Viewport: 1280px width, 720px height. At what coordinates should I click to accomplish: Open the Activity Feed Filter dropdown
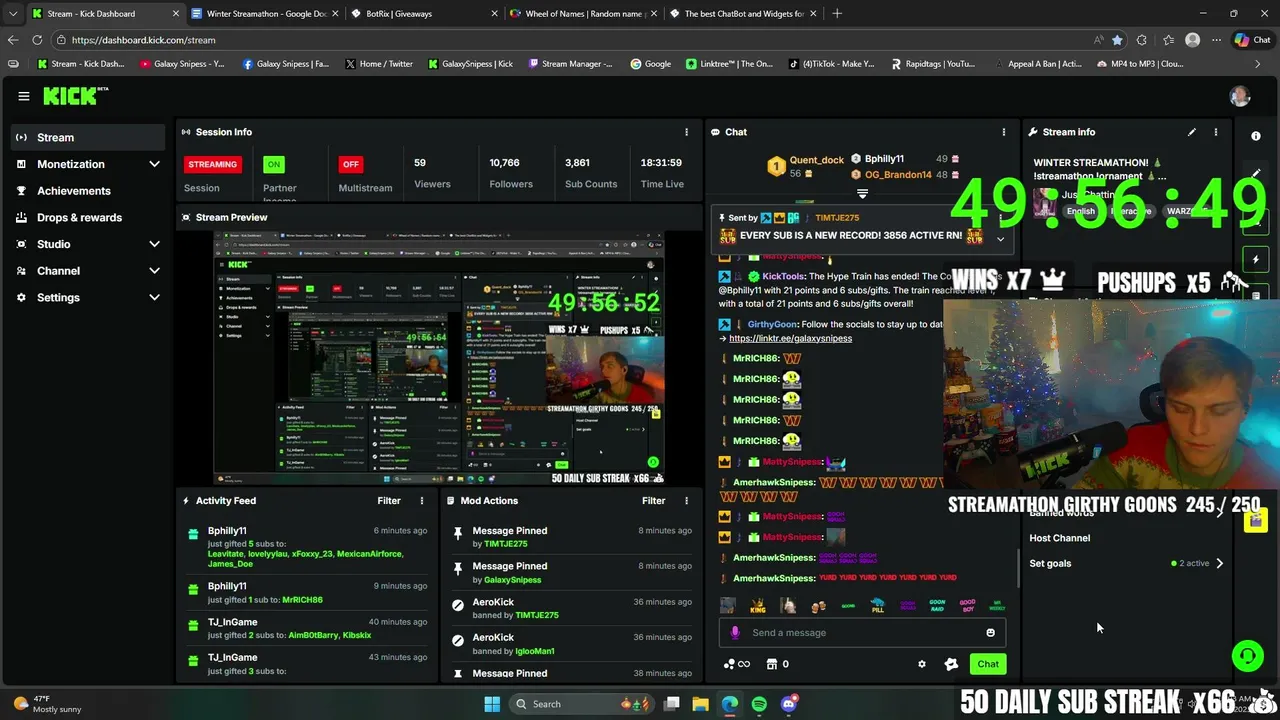tap(389, 501)
